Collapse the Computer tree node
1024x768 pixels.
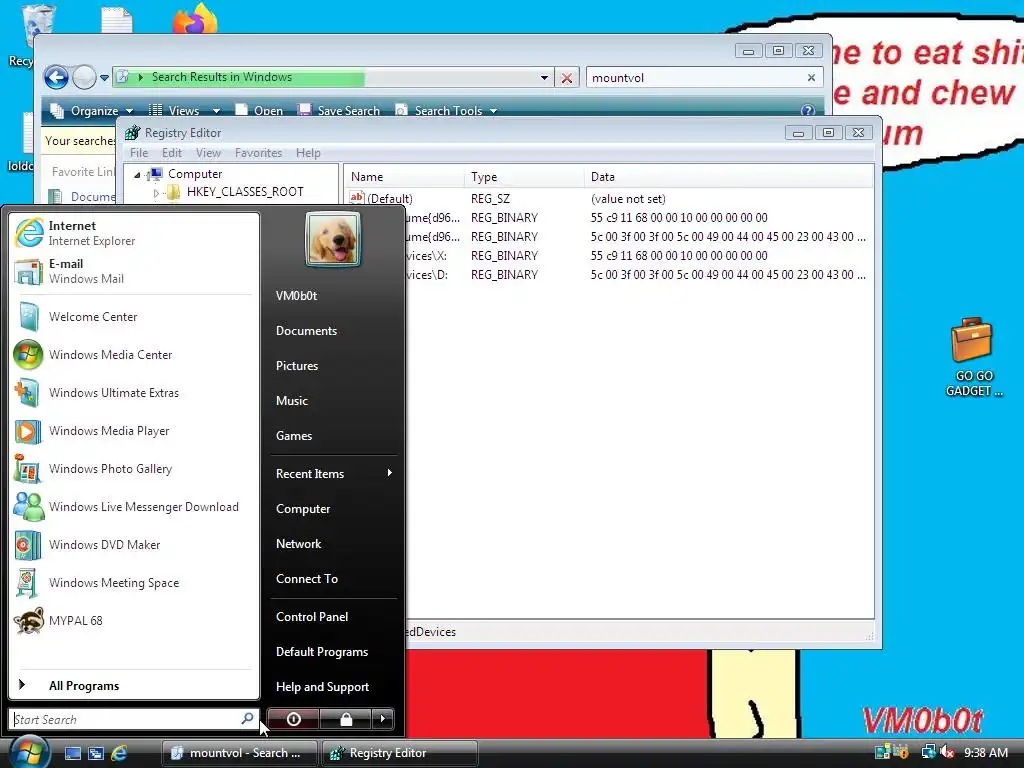click(137, 174)
